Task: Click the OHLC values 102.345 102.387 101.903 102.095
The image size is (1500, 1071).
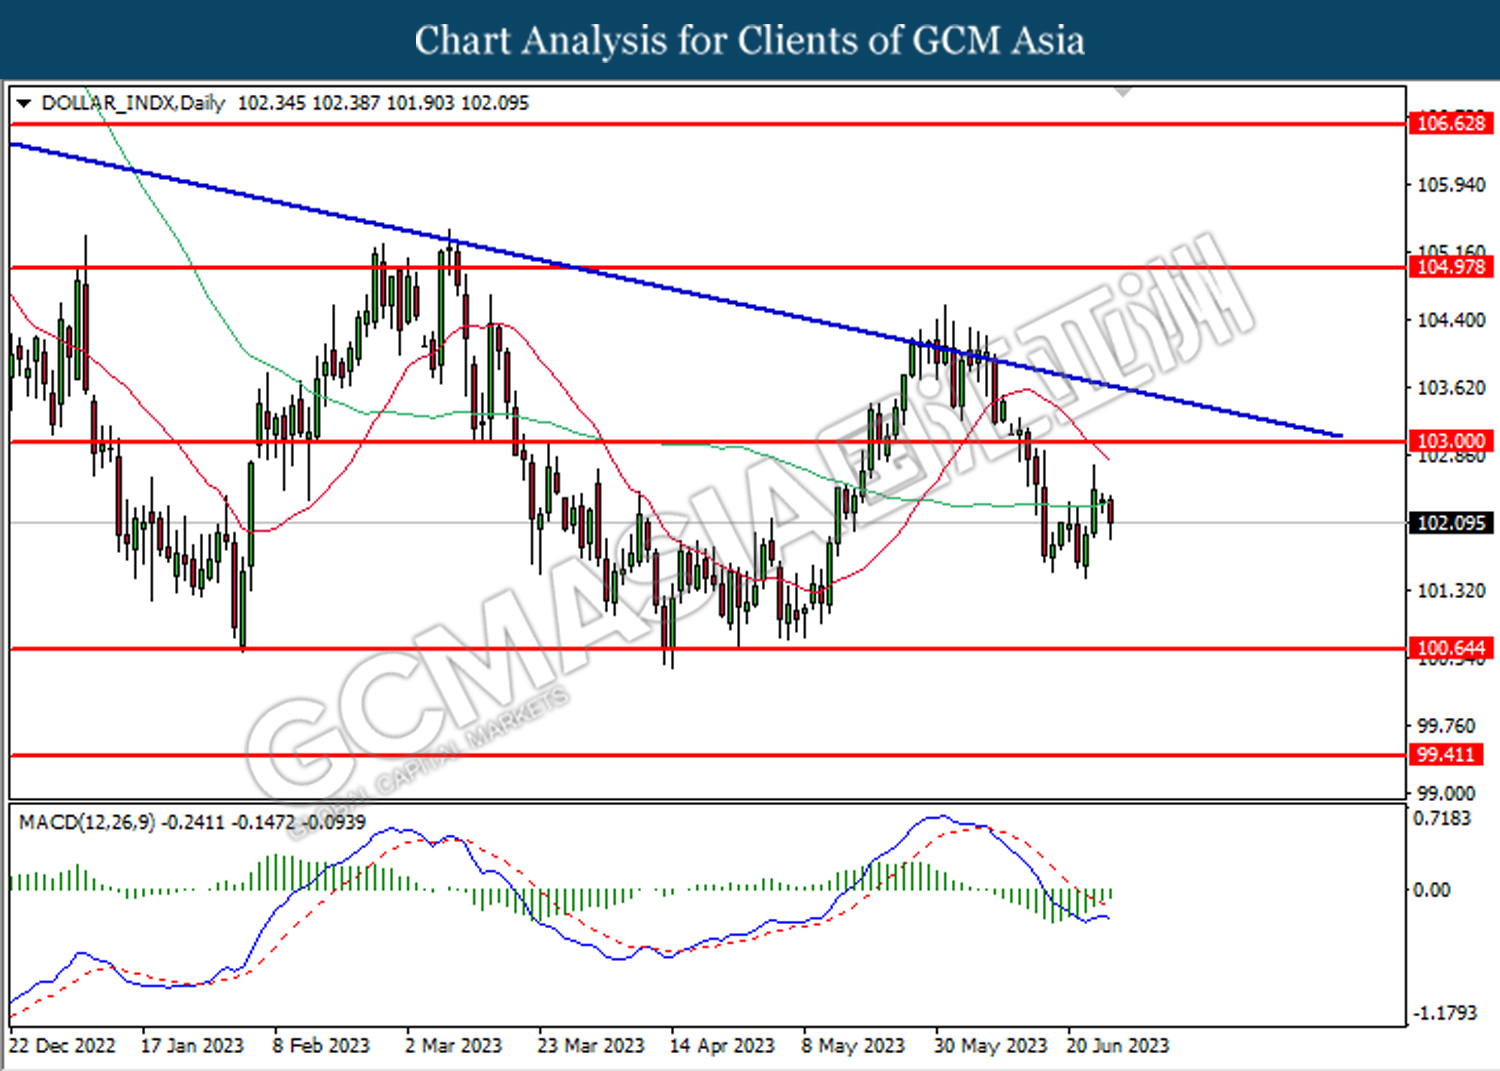Action: 383,103
